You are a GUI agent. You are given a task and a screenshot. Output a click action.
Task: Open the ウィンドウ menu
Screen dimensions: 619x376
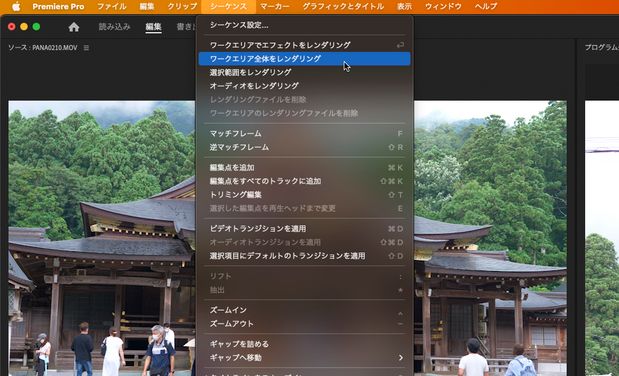pyautogui.click(x=443, y=7)
